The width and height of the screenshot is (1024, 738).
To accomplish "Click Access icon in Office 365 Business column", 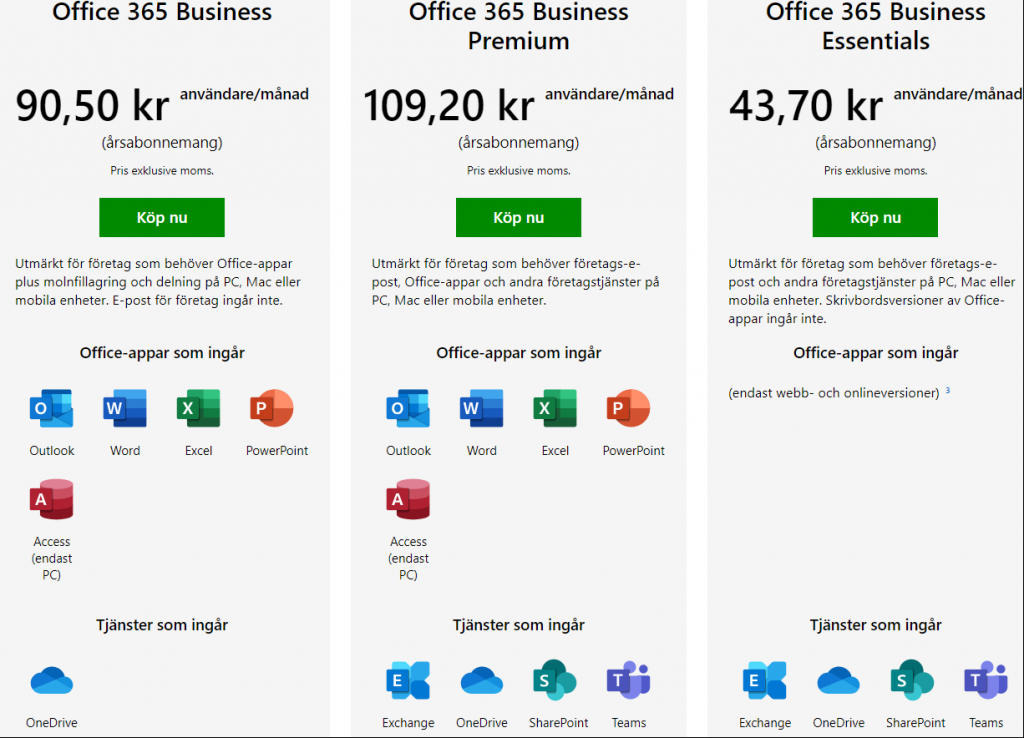I will pos(52,499).
